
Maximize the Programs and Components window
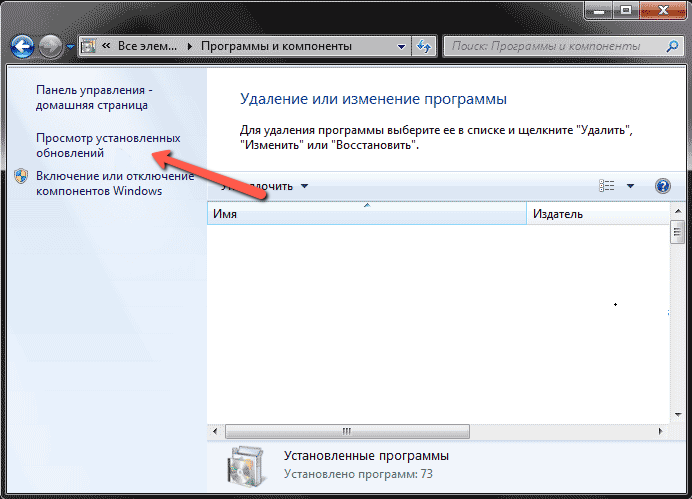[x=626, y=10]
